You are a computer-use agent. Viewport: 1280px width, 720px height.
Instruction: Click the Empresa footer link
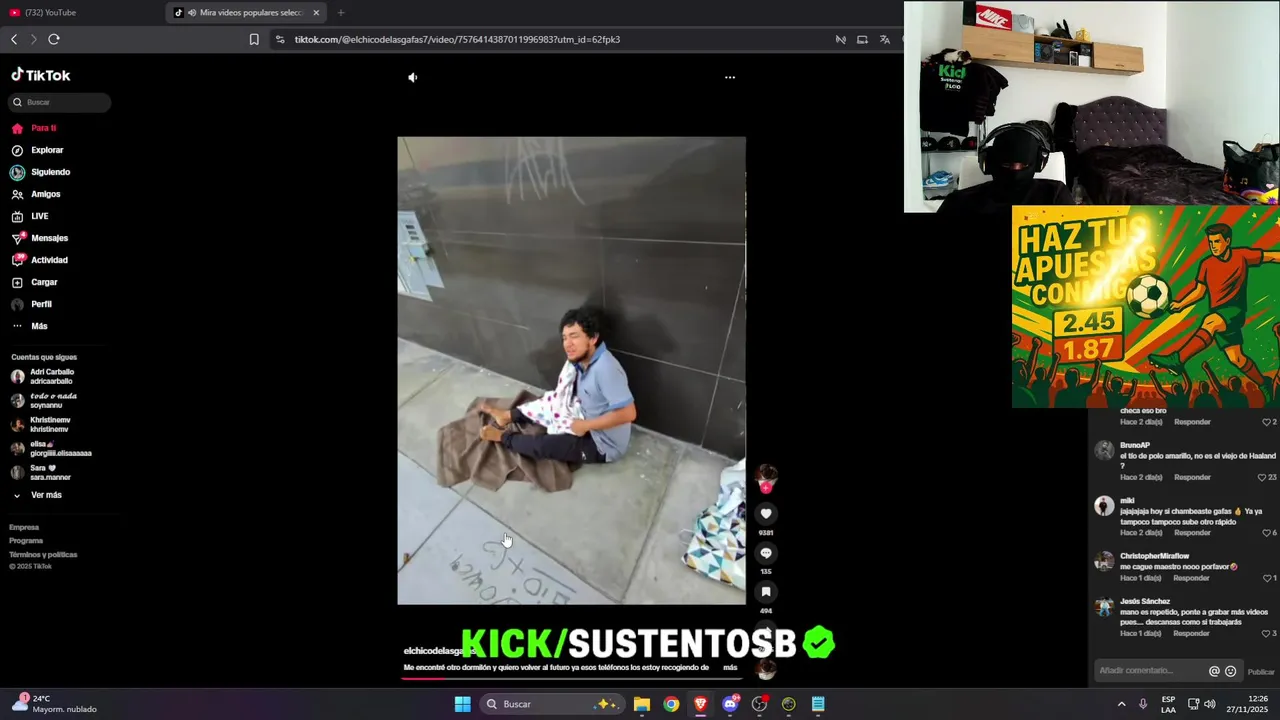24,527
